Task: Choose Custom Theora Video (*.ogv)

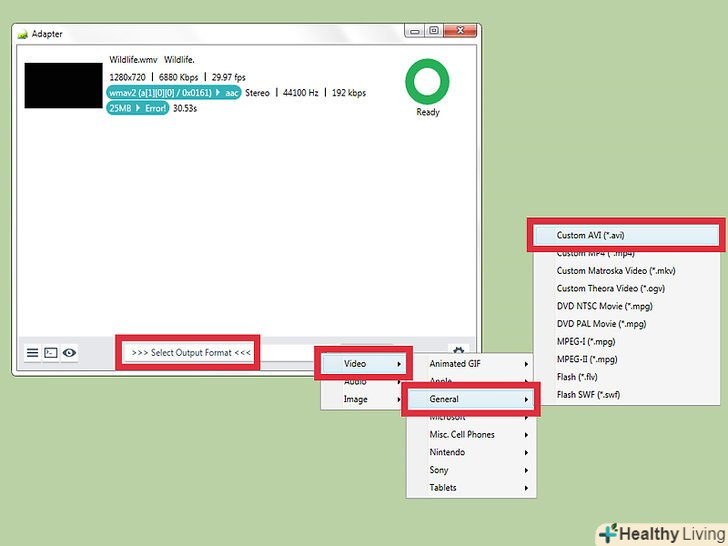Action: coord(626,288)
